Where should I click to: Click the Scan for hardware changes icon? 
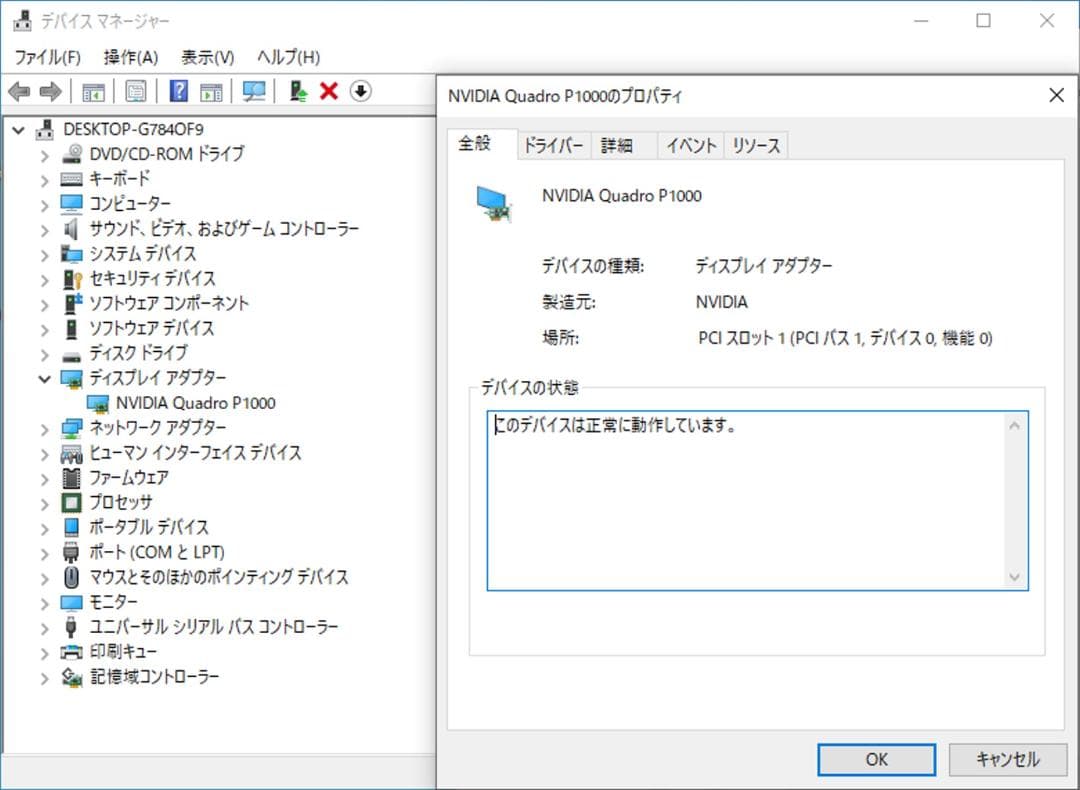coord(253,91)
